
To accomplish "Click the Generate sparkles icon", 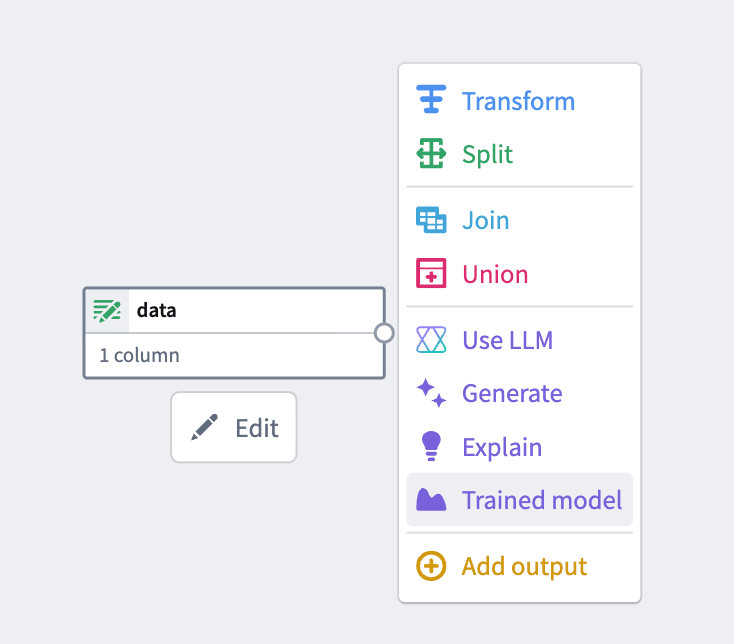I will point(431,393).
